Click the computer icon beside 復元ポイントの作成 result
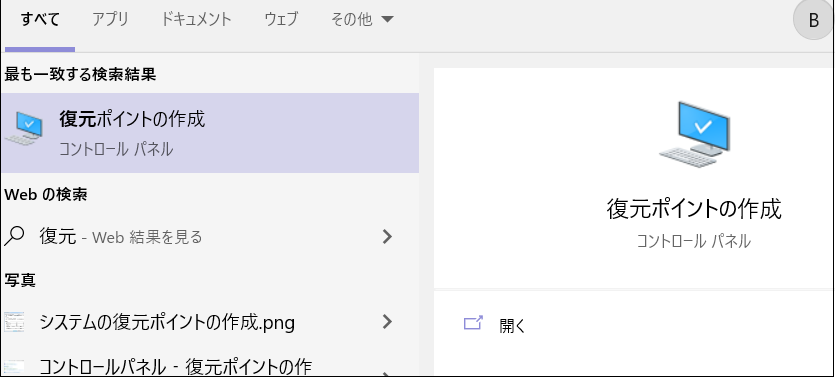 click(23, 128)
